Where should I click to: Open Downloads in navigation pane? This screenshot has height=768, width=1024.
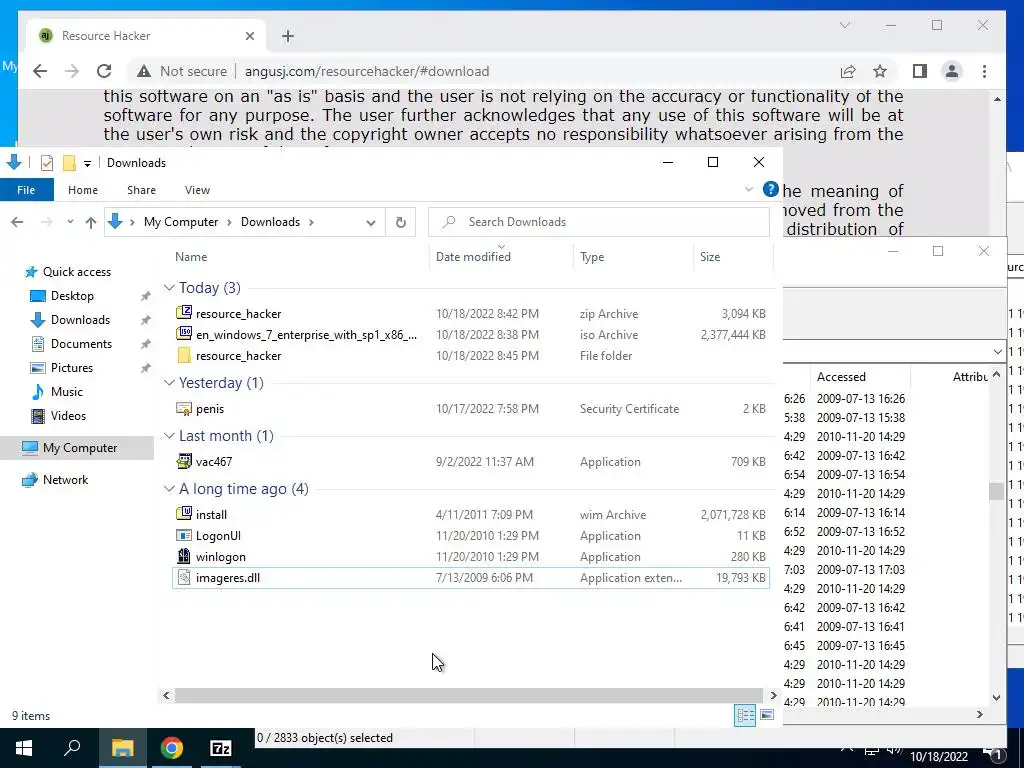(x=71, y=320)
